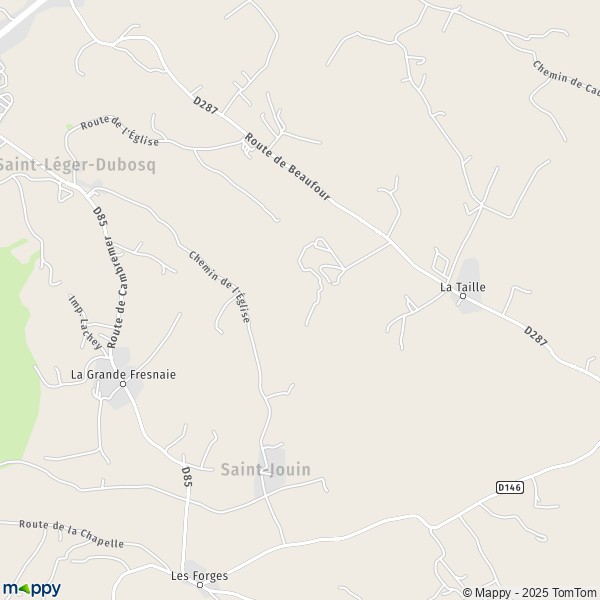The width and height of the screenshot is (600, 600).
Task: Click the Imp. Lachey street label
Action: pos(85,322)
